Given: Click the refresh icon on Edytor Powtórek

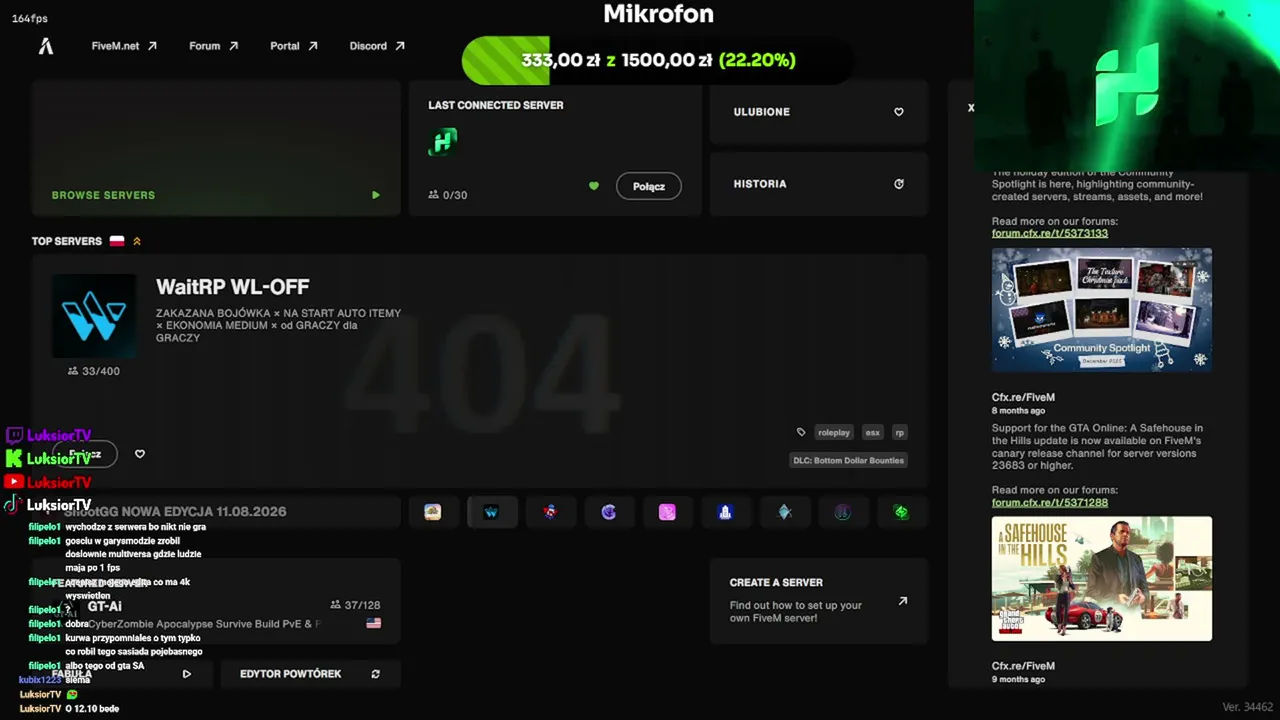Looking at the screenshot, I should pyautogui.click(x=376, y=674).
